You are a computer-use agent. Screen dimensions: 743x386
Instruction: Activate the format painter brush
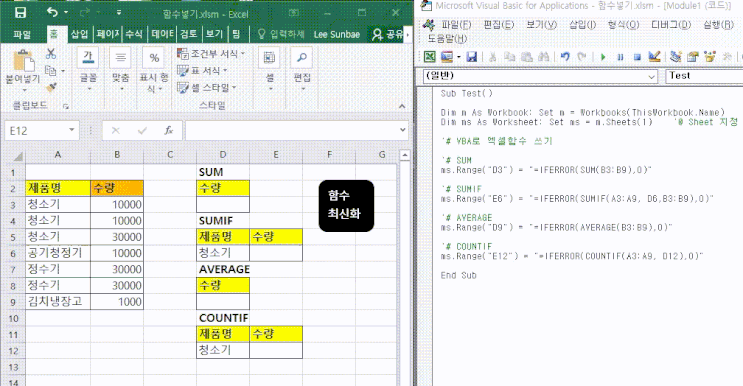click(51, 87)
